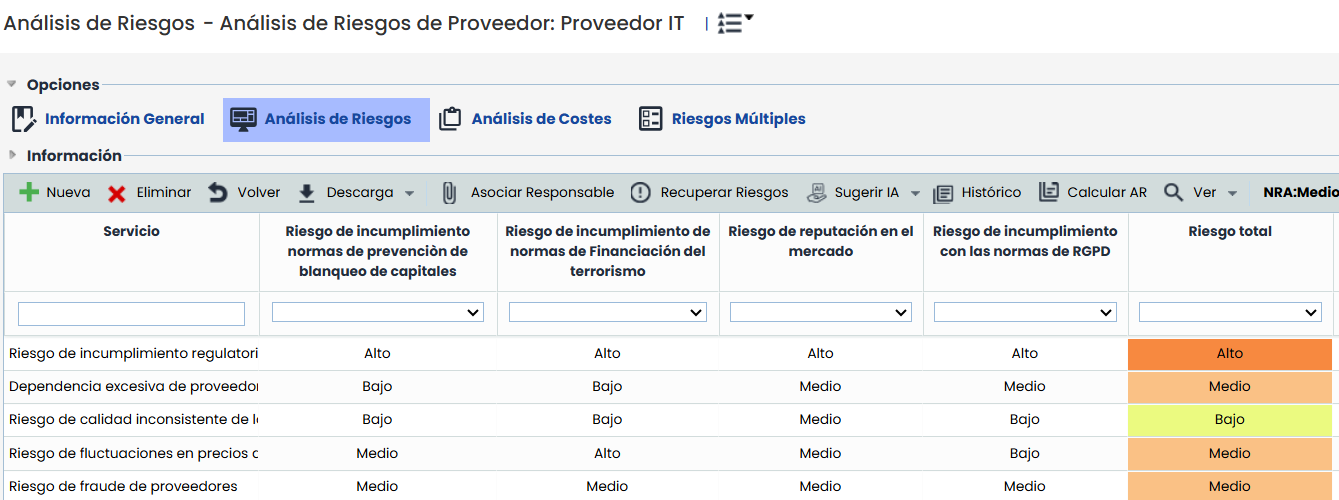
Task: Click the Recuperar Riesgos exclamation icon
Action: pyautogui.click(x=640, y=193)
